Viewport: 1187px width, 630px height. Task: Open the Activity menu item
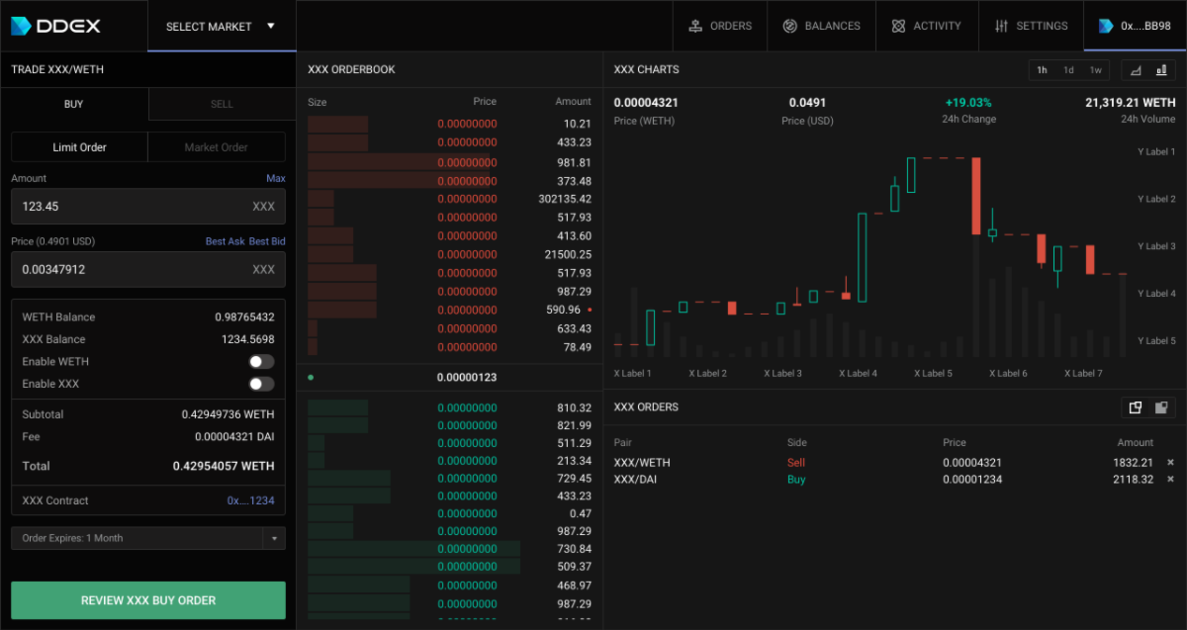[x=927, y=26]
